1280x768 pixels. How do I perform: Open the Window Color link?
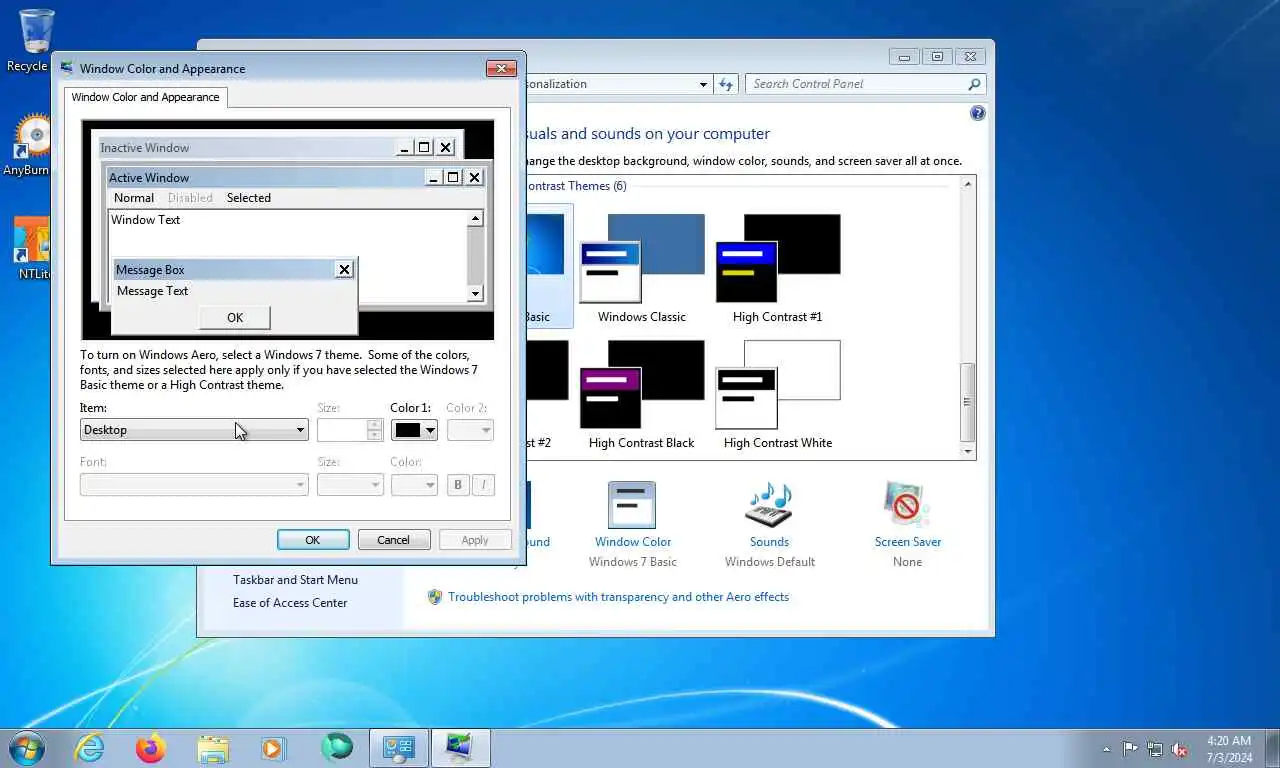pos(633,542)
